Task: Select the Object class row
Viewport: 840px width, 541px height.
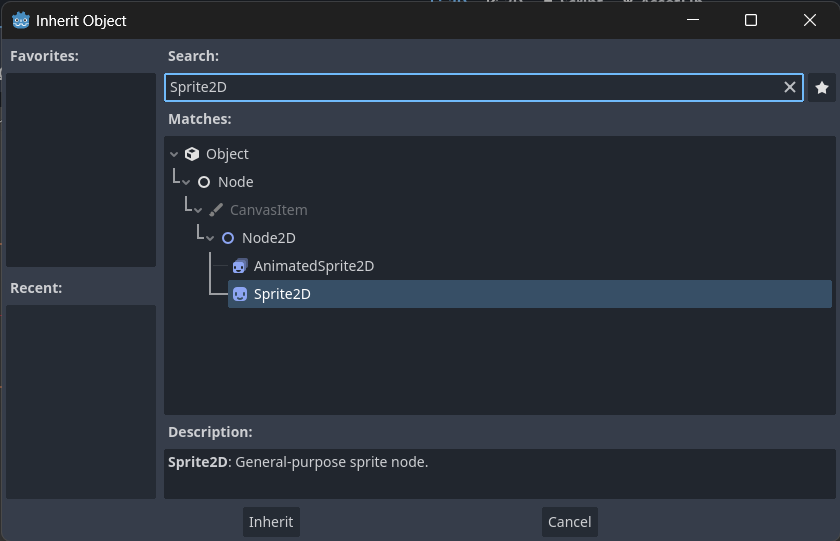Action: [500, 154]
